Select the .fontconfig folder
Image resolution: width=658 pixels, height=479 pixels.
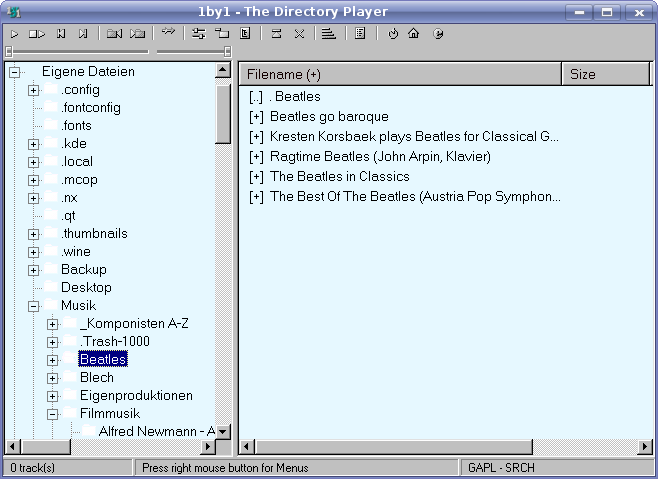coord(91,108)
